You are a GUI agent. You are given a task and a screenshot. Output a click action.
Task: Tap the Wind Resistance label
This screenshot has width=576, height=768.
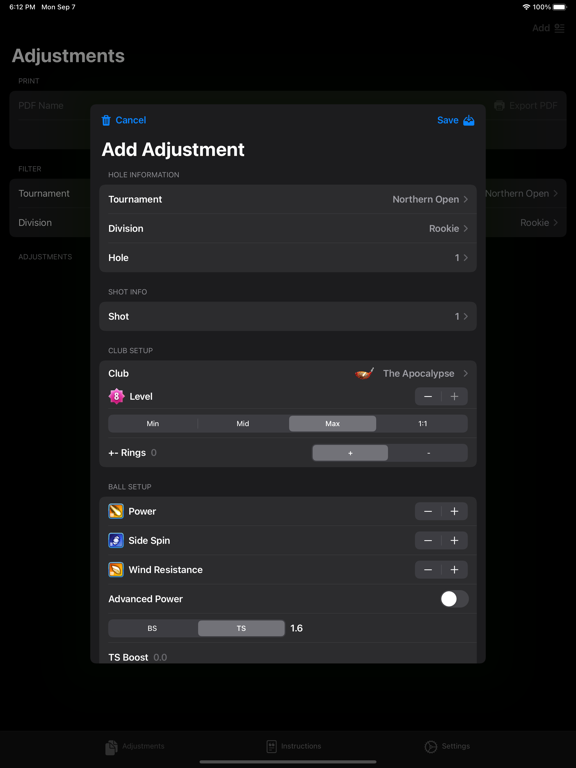[x=166, y=570]
